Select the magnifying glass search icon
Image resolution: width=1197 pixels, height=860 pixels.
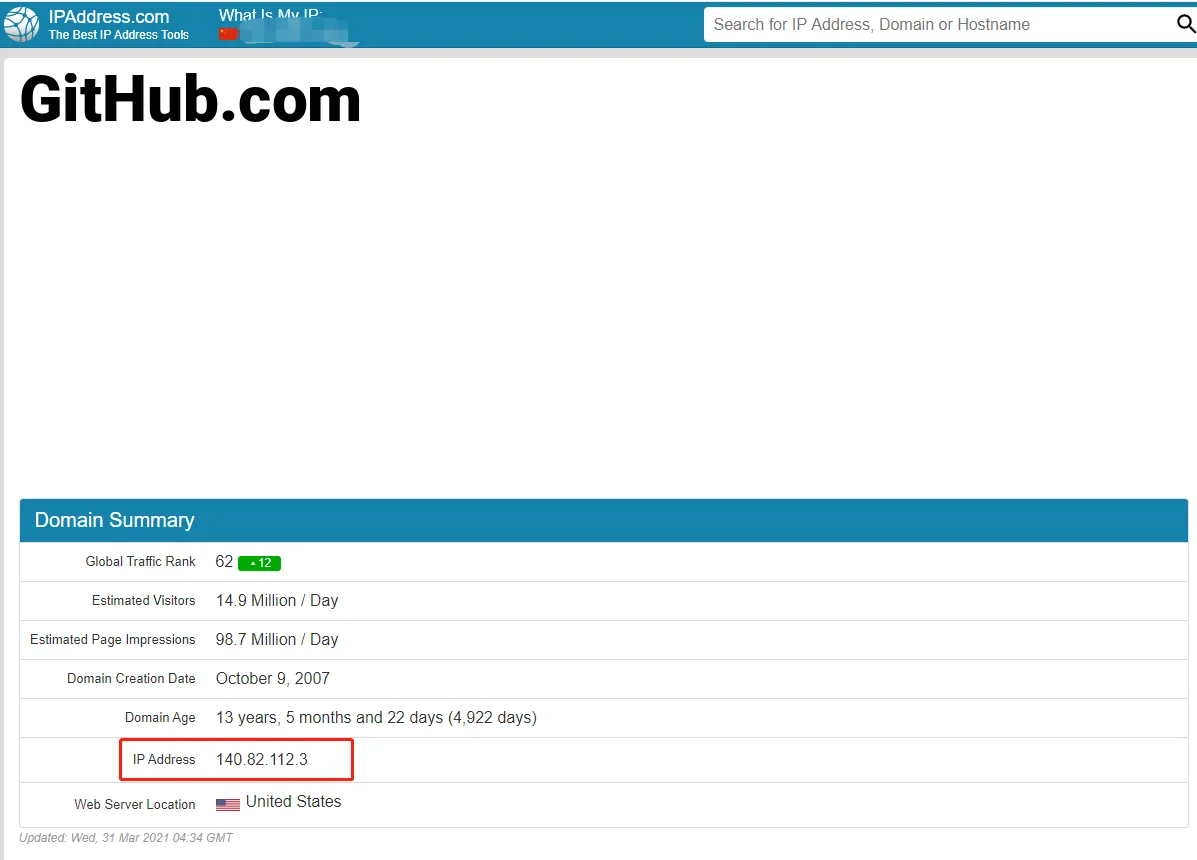tap(1184, 23)
